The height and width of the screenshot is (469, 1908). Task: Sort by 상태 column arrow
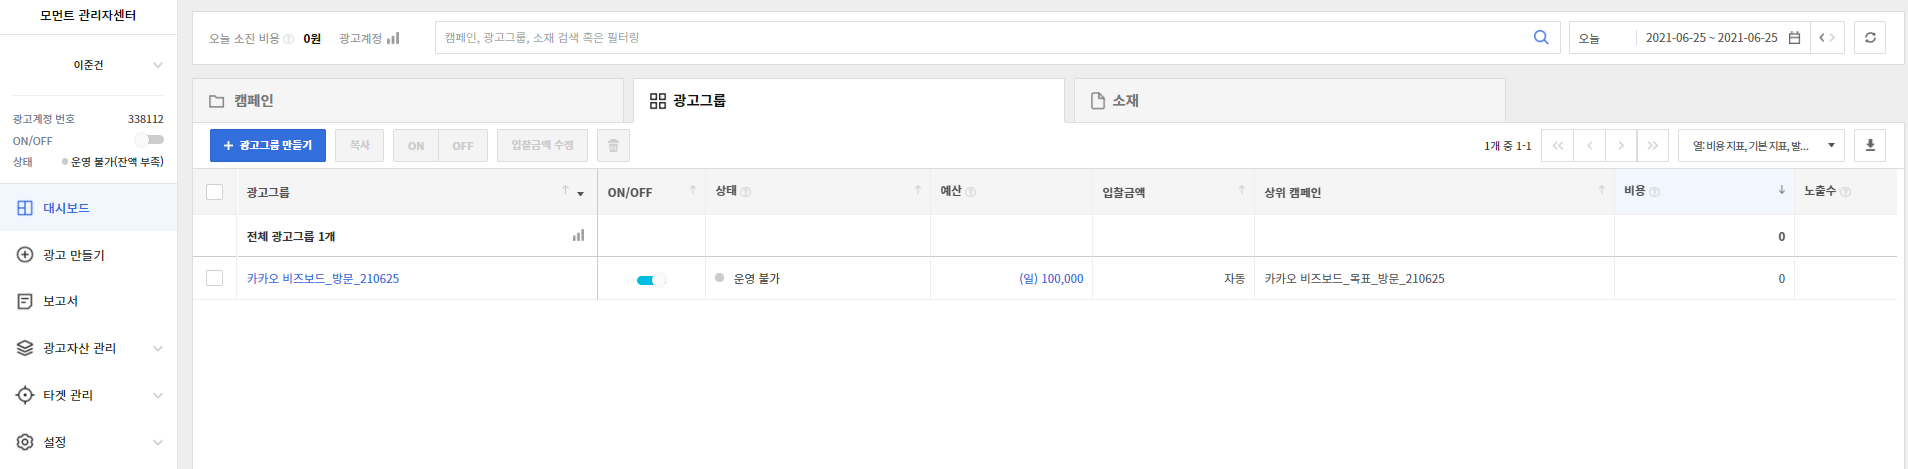coord(918,190)
